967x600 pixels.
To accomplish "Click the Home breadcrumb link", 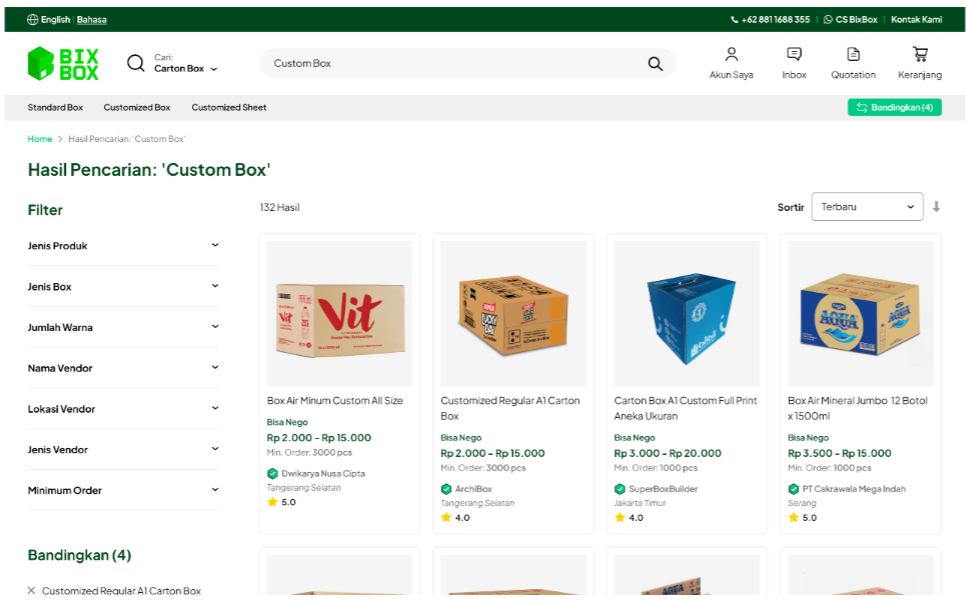I will coord(40,139).
